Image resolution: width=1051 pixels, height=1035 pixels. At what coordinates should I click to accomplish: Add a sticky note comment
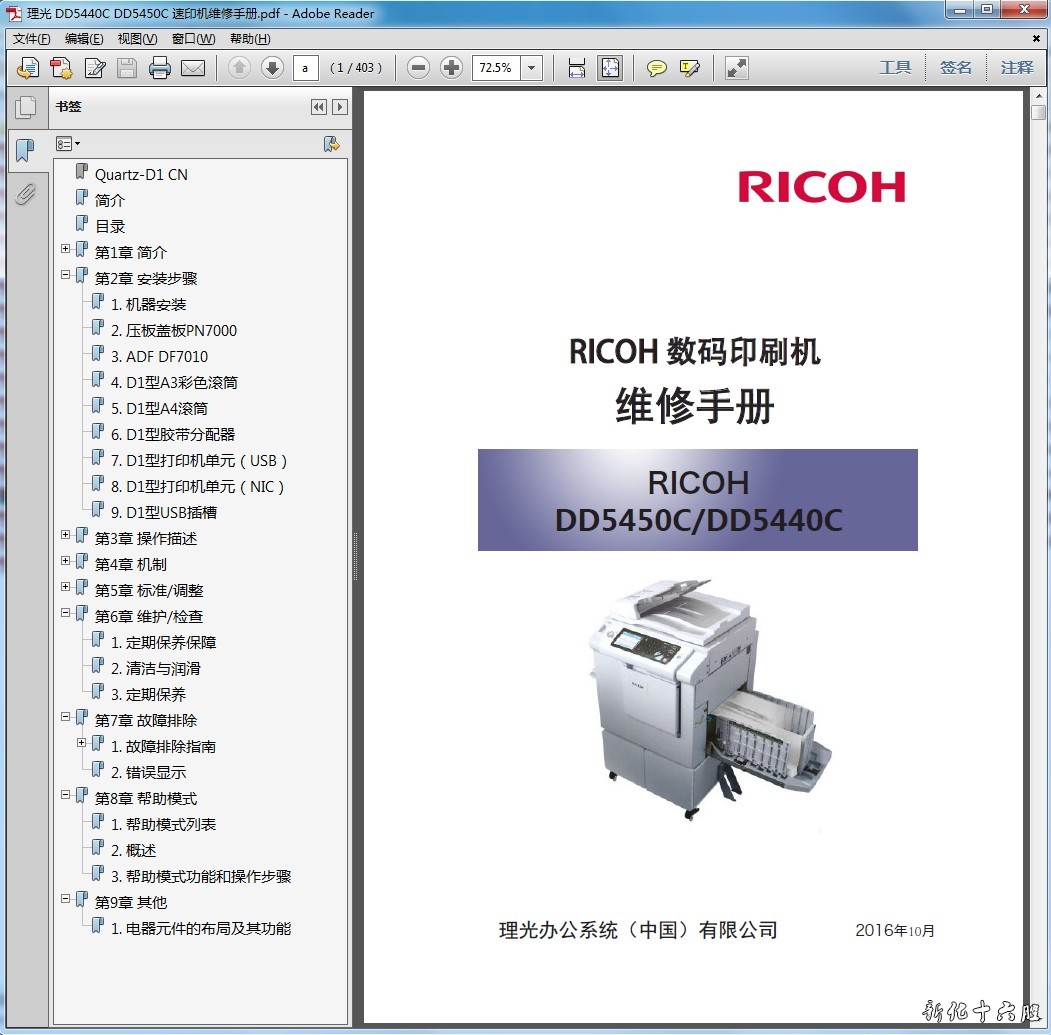pyautogui.click(x=656, y=68)
